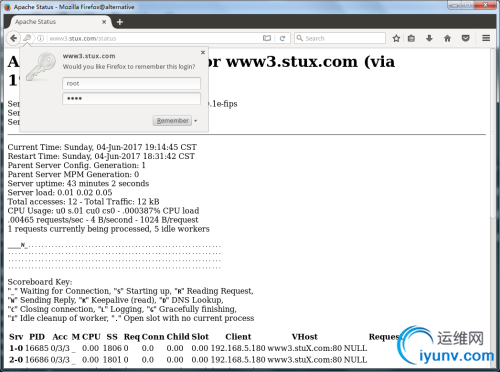This screenshot has height=372, width=500.
Task: Click the page vertical scrollbar
Action: click(x=494, y=133)
